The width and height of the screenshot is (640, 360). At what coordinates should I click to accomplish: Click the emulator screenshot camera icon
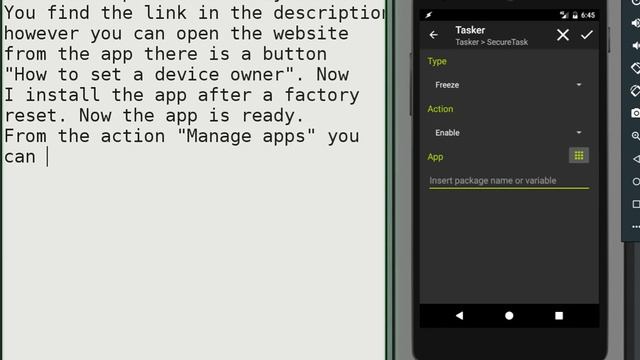[x=636, y=113]
